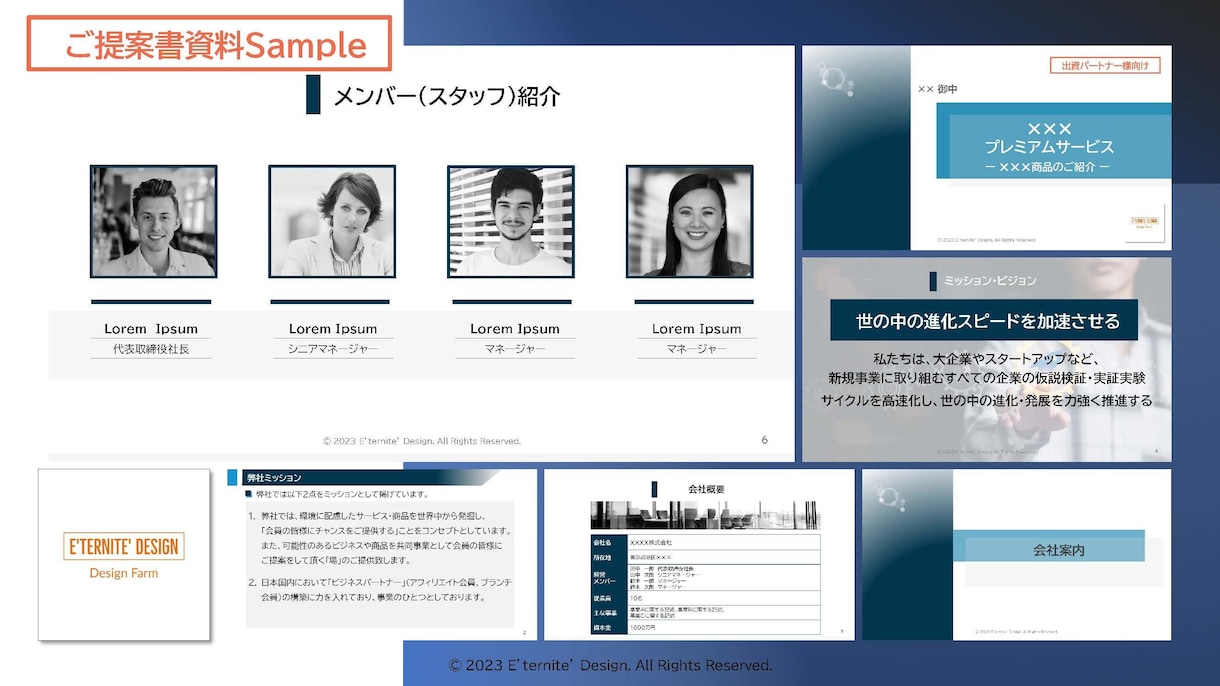Click mission point 2 about ビジネスパートナー

tap(380, 589)
